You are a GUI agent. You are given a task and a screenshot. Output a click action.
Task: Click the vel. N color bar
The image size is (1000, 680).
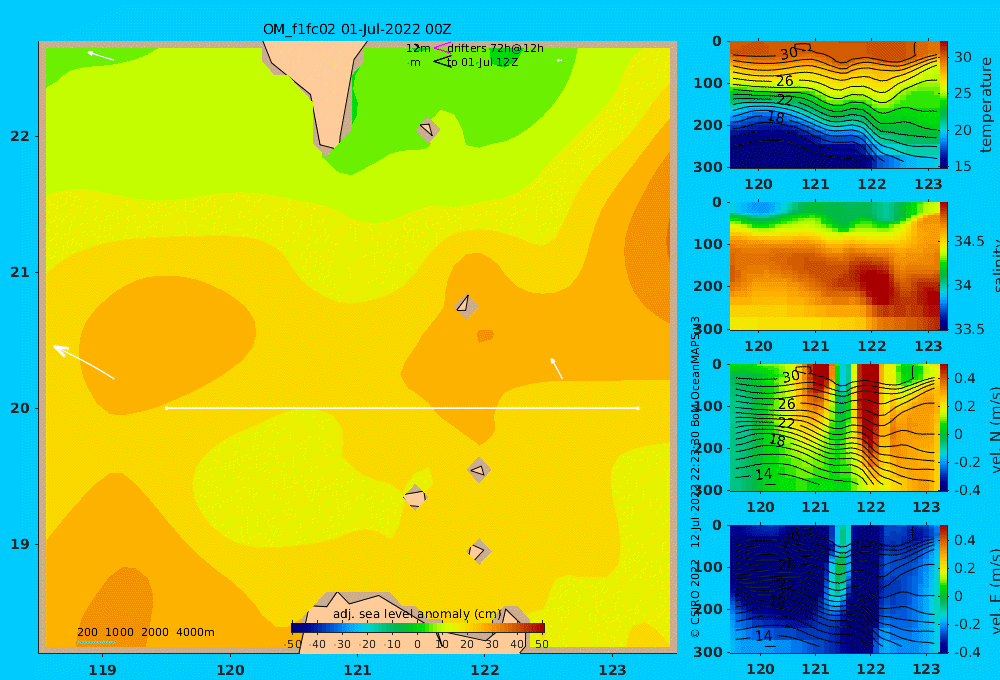pyautogui.click(x=943, y=427)
